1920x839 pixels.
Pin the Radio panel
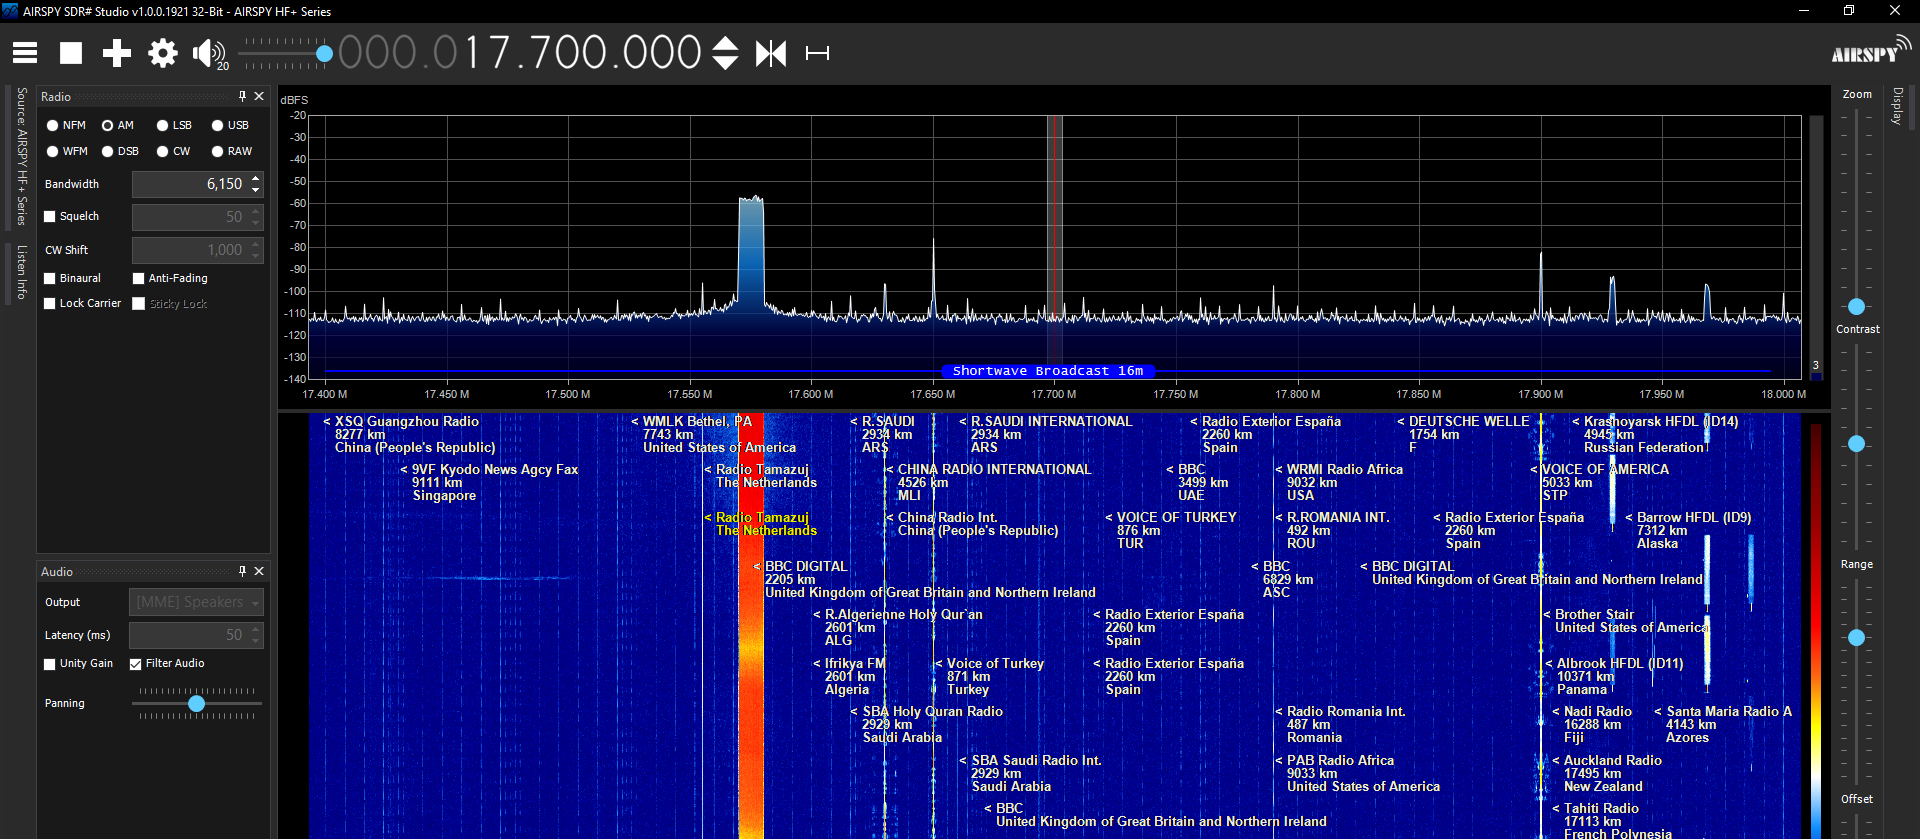tap(242, 96)
